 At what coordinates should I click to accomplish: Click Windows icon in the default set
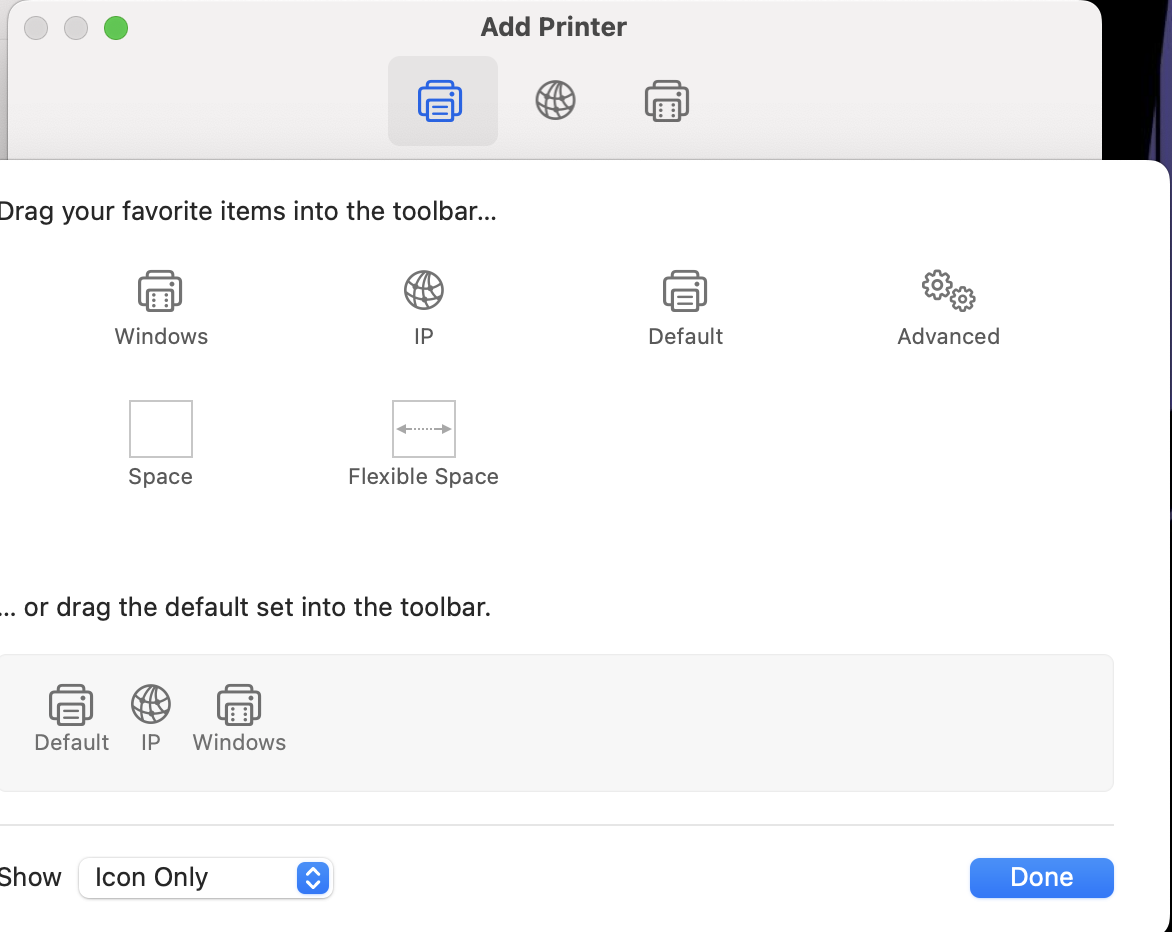tap(238, 705)
